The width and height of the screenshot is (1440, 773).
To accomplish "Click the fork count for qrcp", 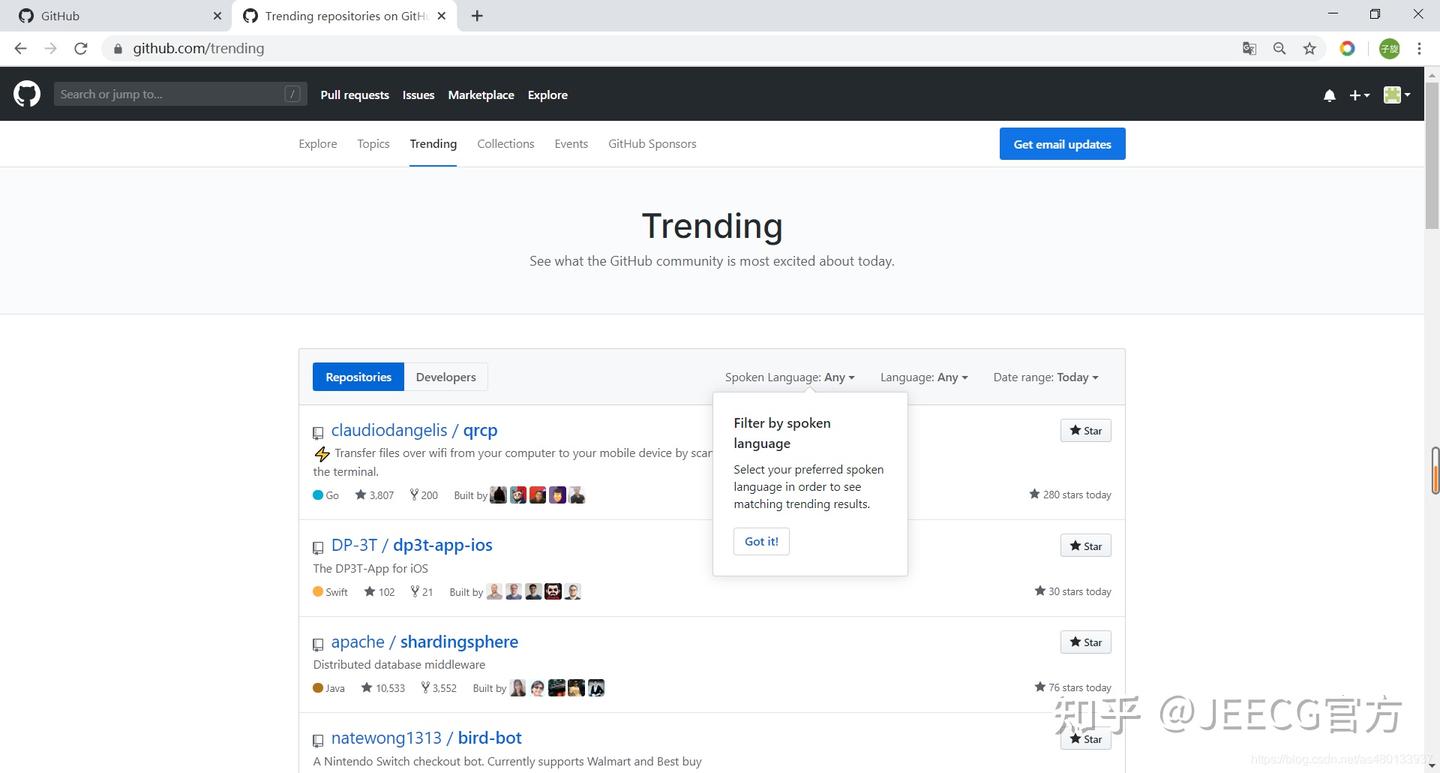I will pos(424,495).
